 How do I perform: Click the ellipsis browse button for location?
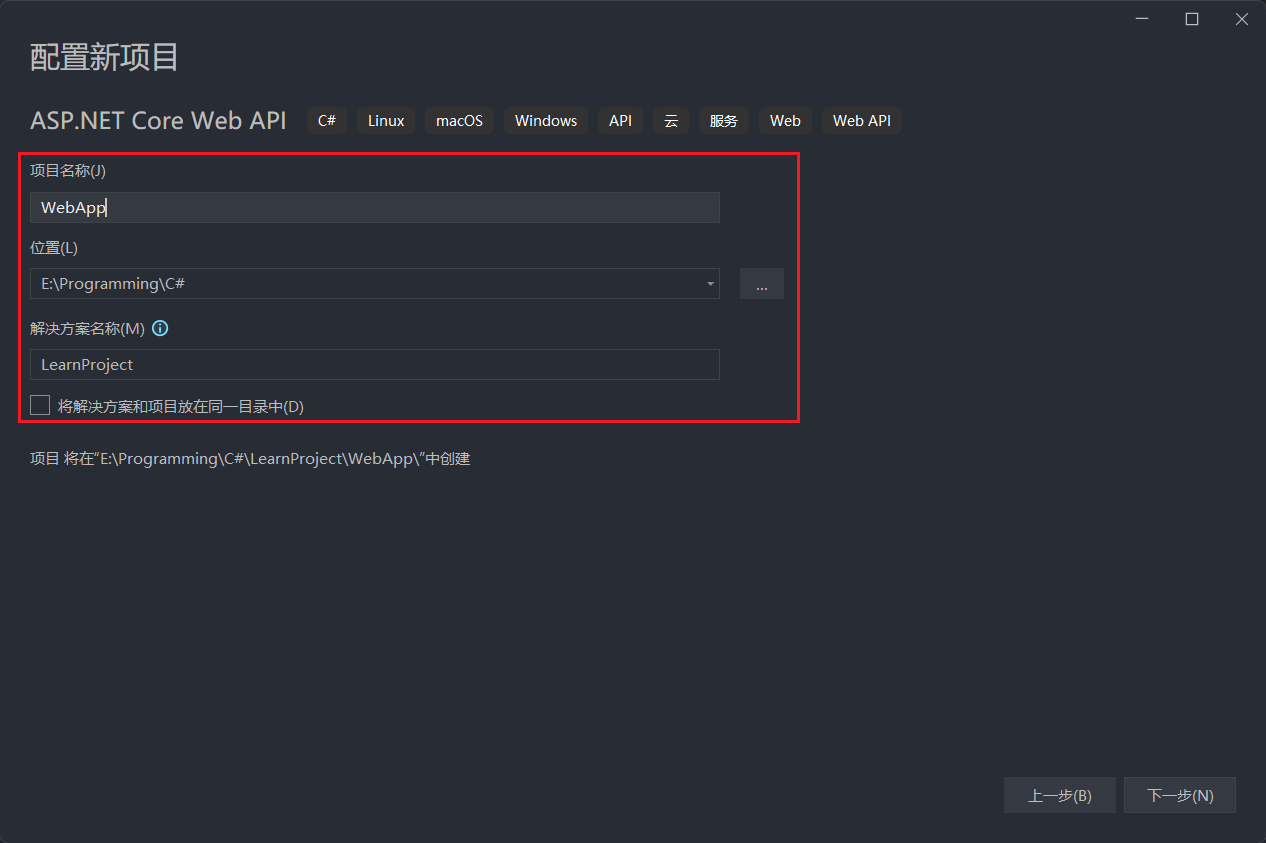coord(761,284)
